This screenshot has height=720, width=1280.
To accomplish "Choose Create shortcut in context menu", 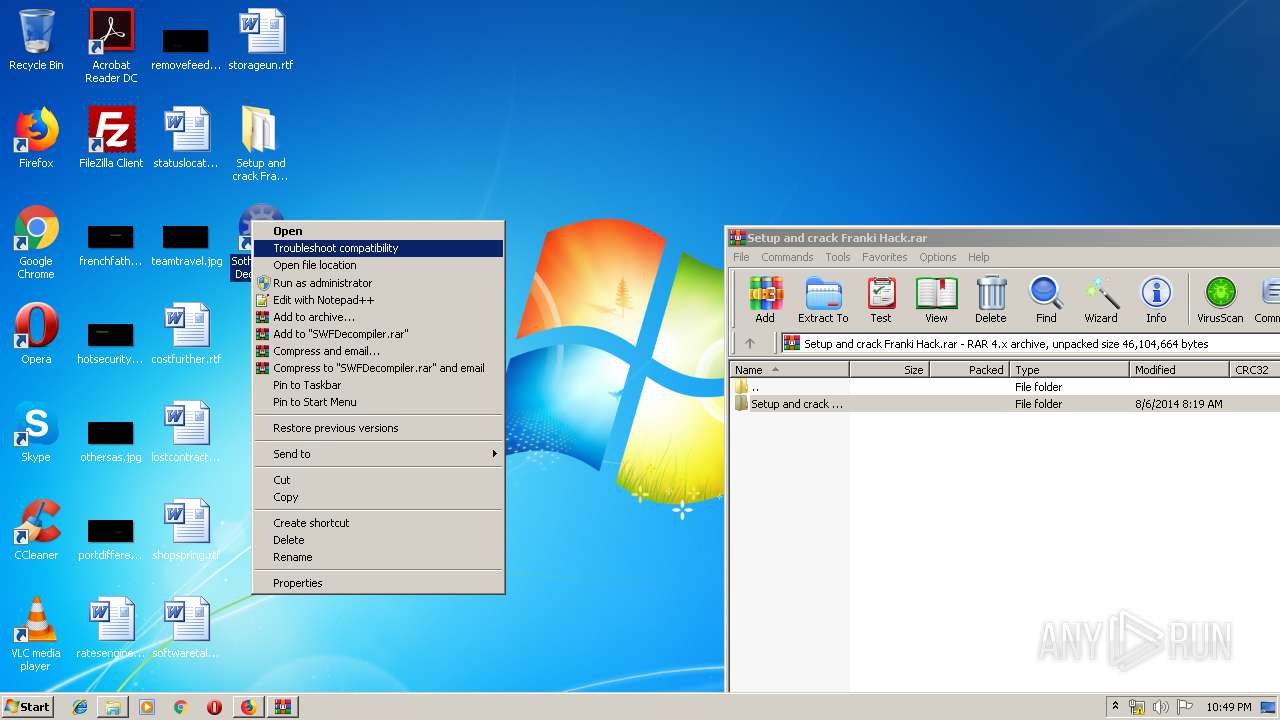I will click(x=378, y=523).
